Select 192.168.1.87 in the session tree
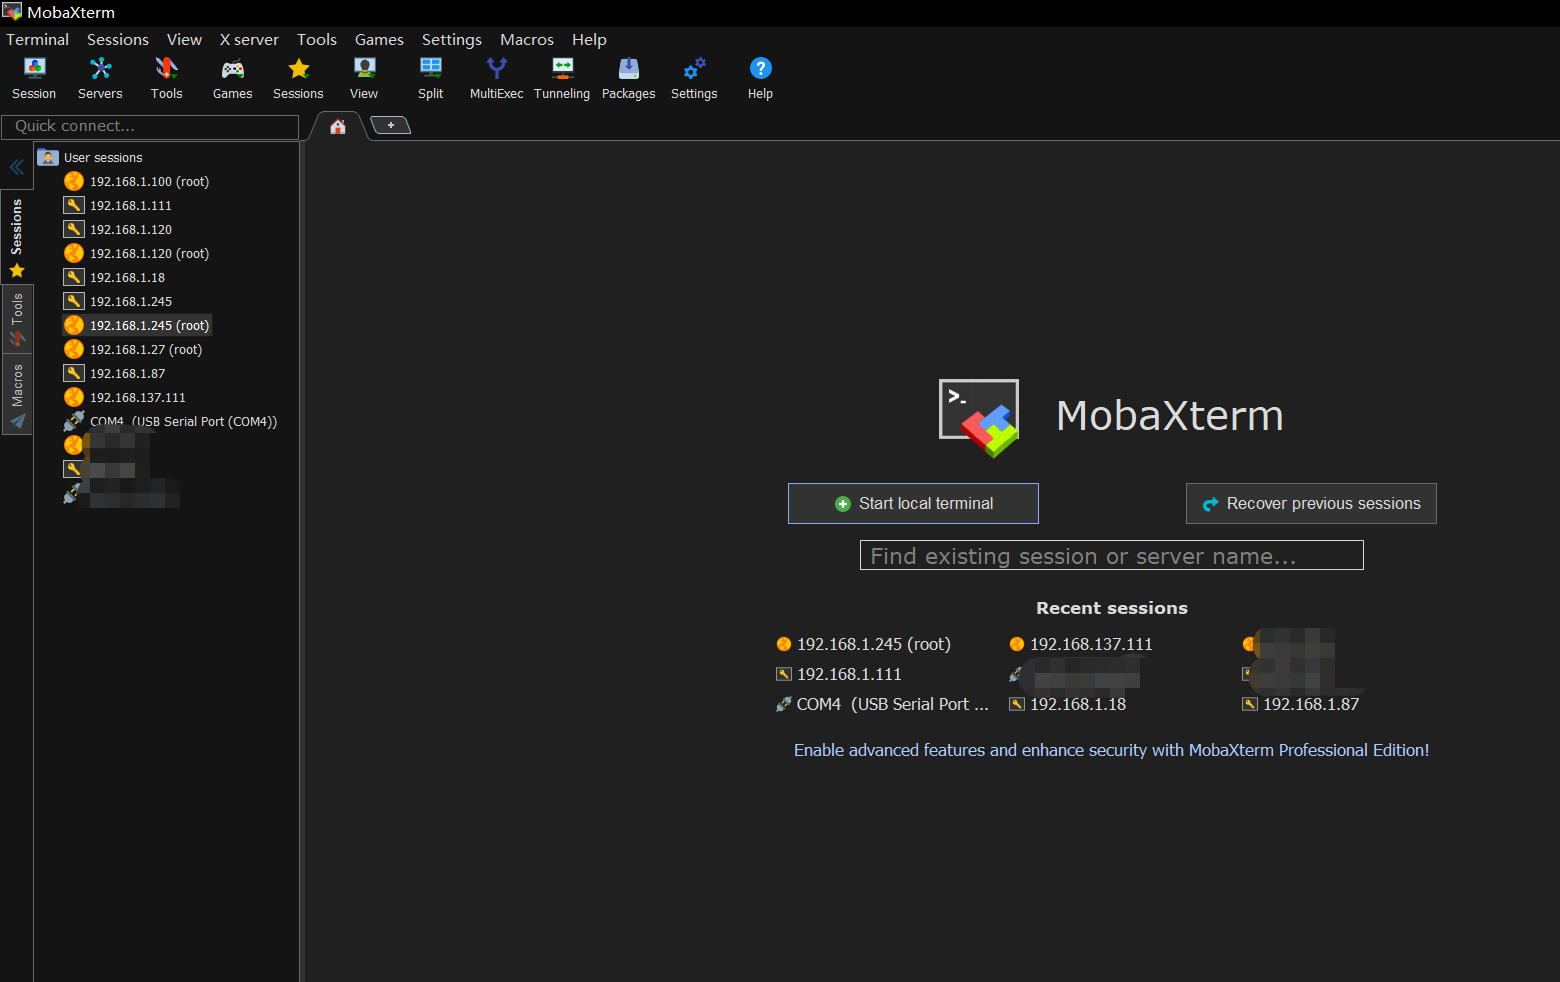The height and width of the screenshot is (982, 1560). 127,373
